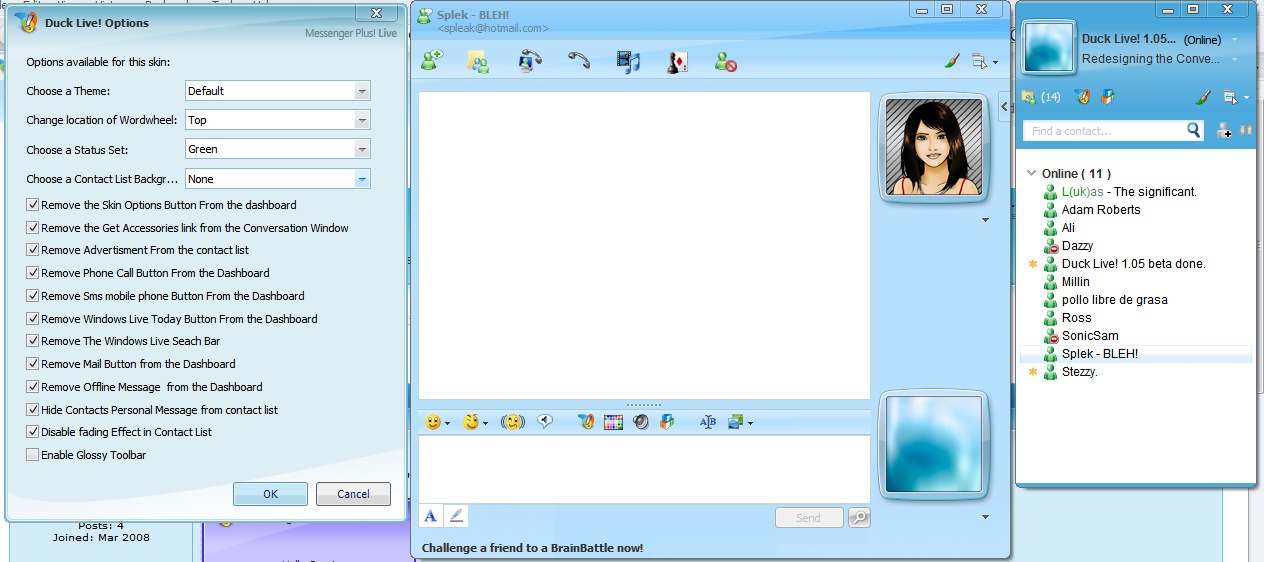Open voice clip icon
This screenshot has height=562, width=1264.
[545, 422]
